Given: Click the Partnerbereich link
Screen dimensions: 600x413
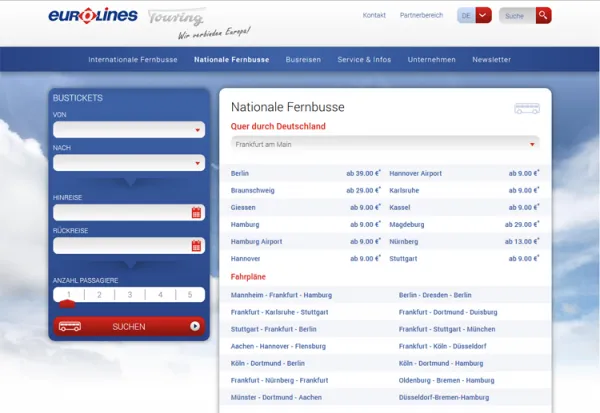Looking at the screenshot, I should pos(421,15).
